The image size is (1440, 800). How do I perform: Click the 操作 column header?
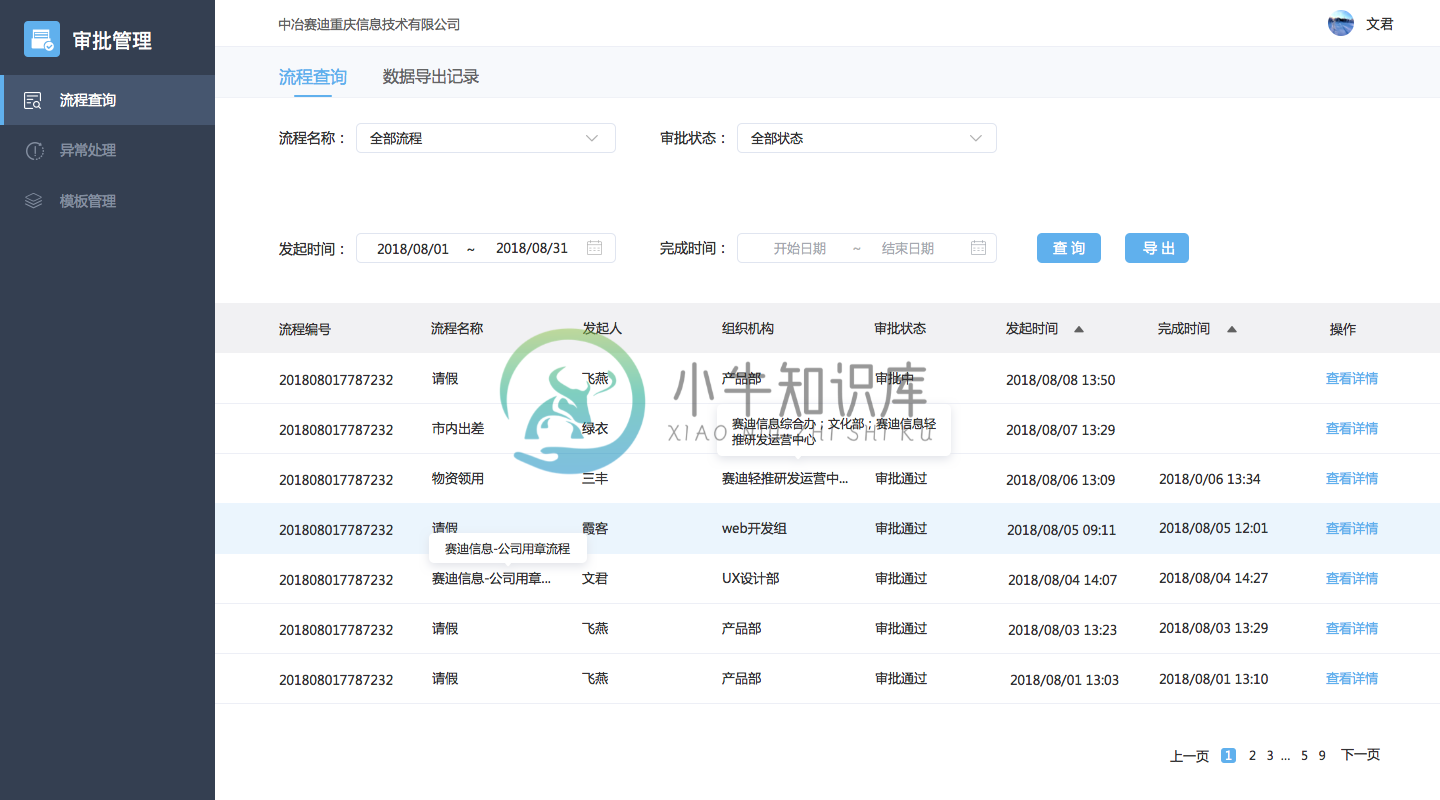(1343, 330)
